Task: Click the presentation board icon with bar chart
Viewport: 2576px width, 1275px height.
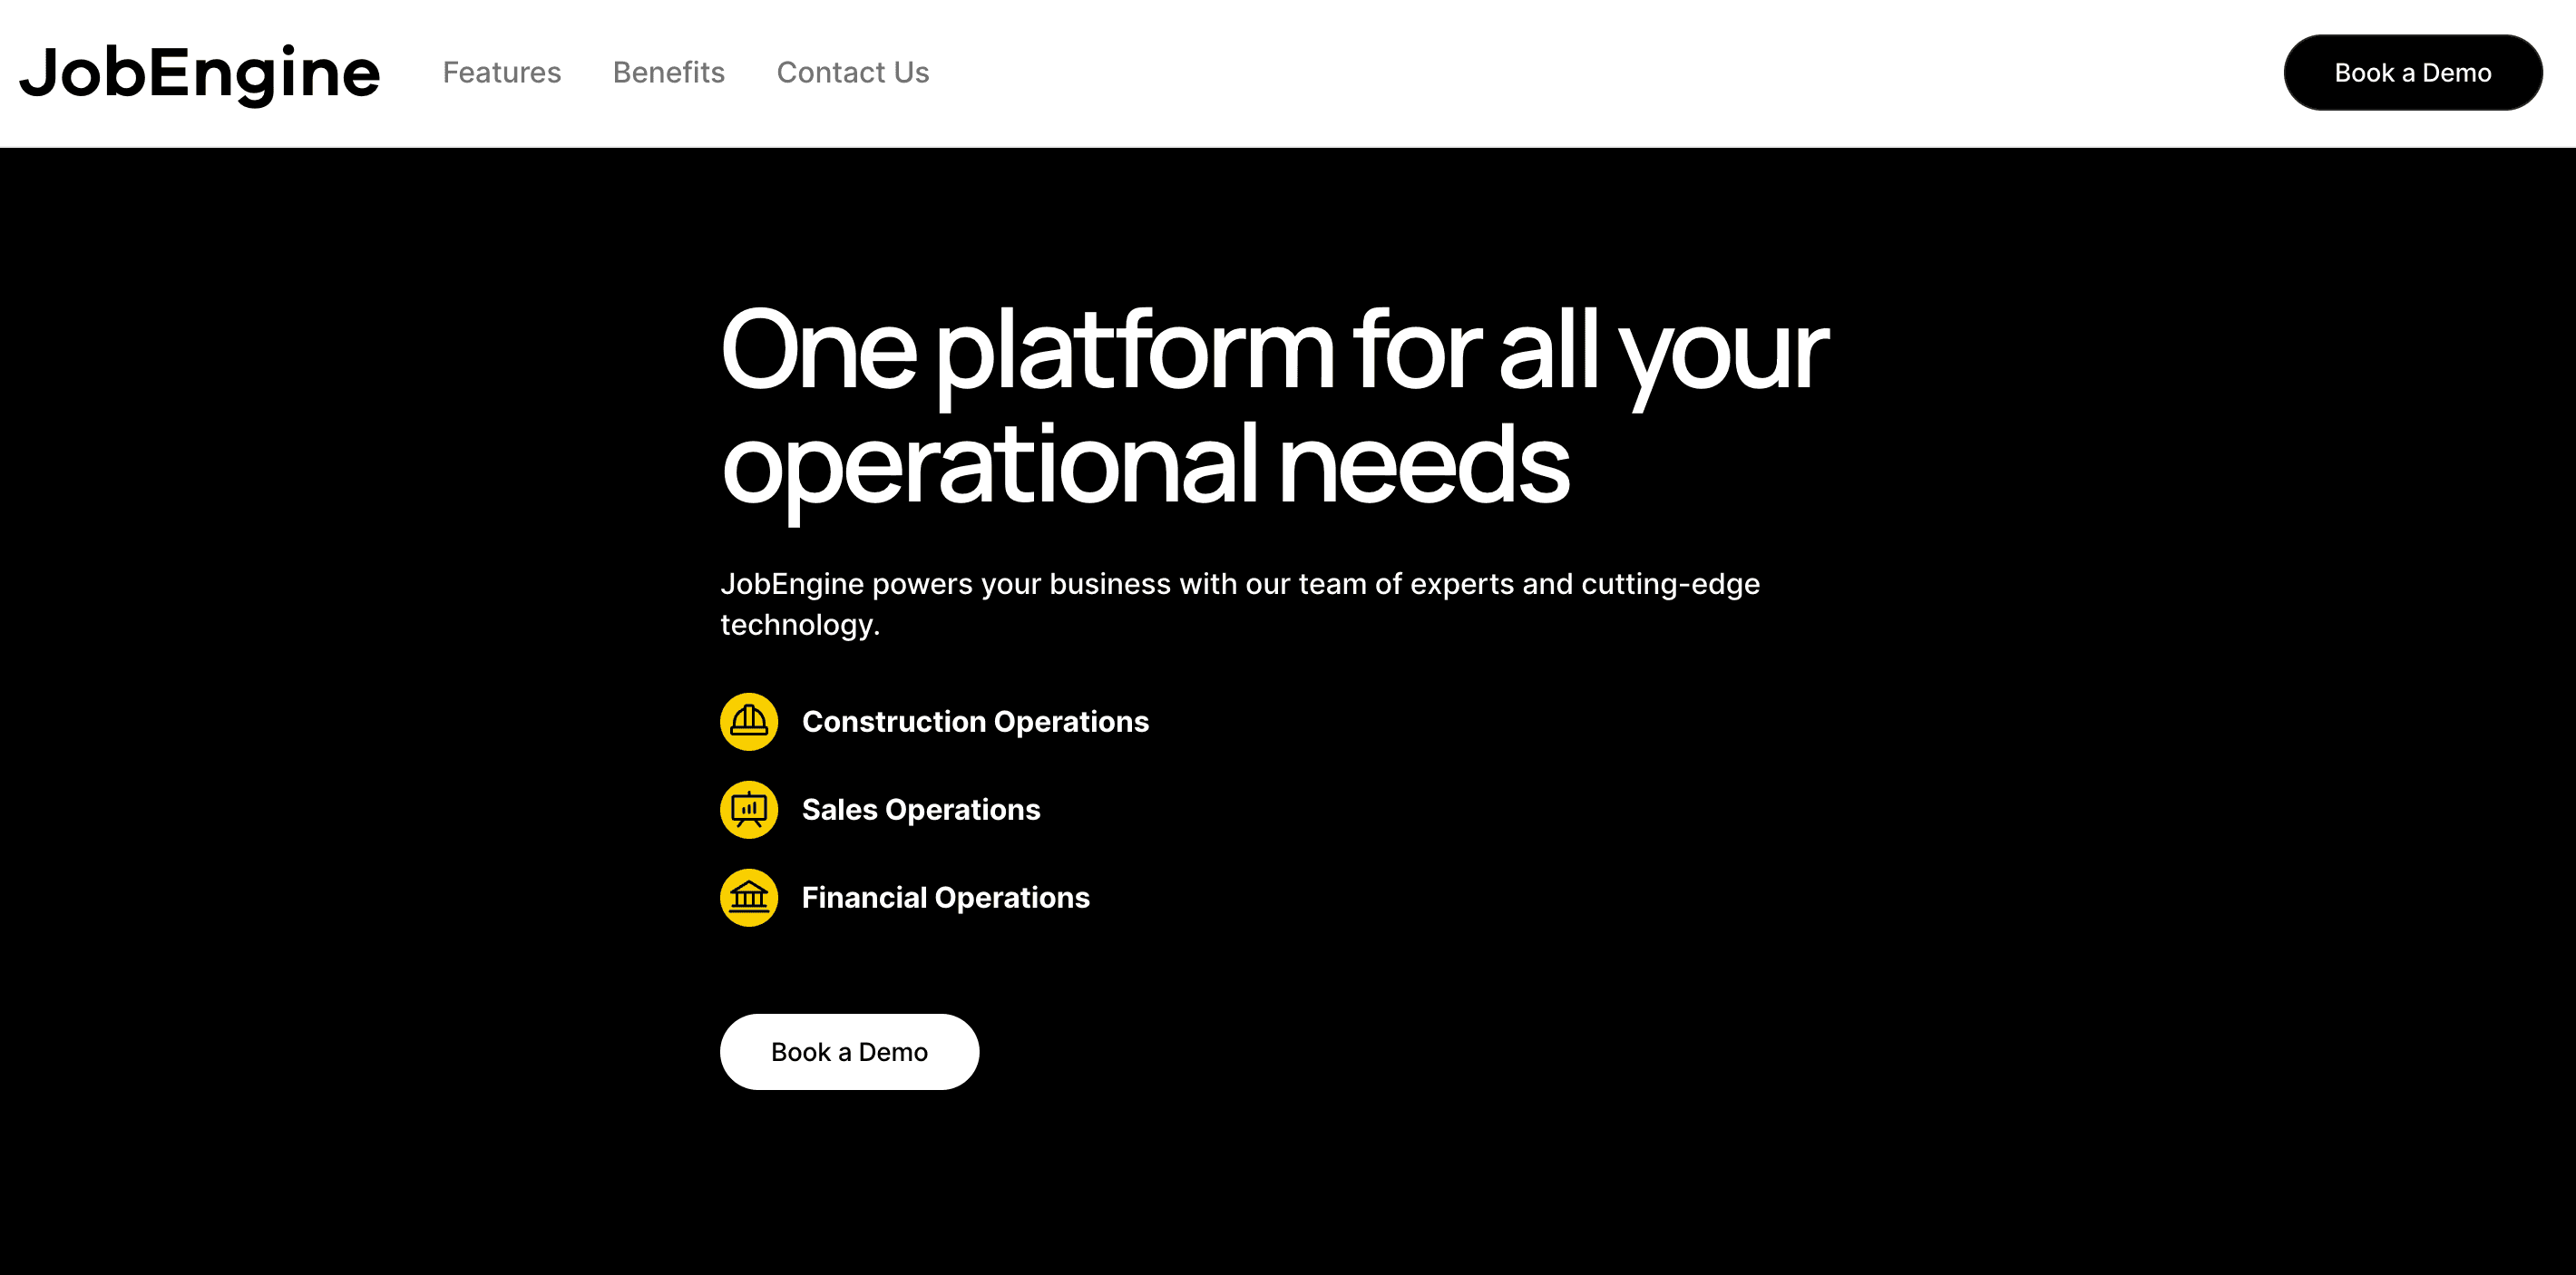Action: (x=749, y=809)
